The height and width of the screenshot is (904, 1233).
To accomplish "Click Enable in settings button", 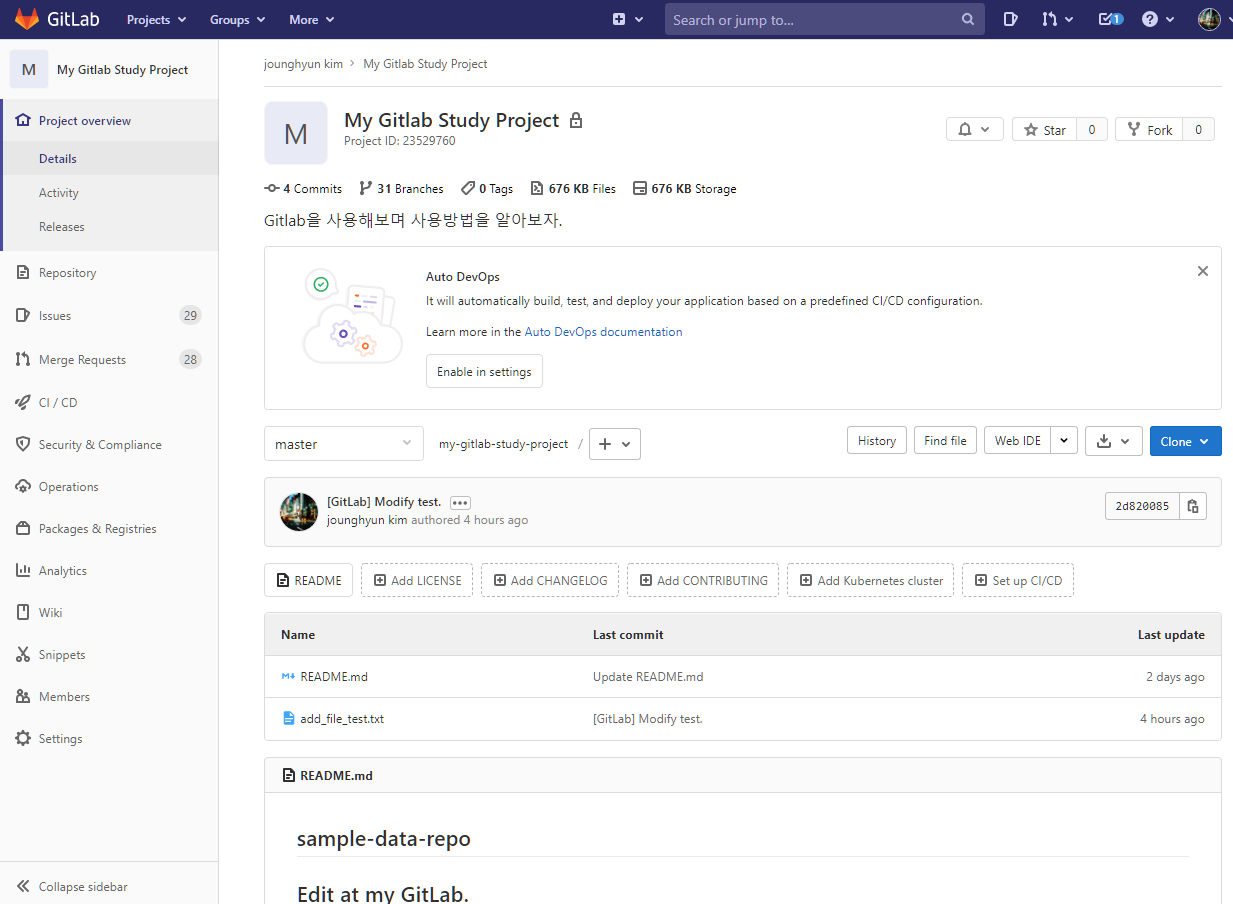I will point(484,371).
